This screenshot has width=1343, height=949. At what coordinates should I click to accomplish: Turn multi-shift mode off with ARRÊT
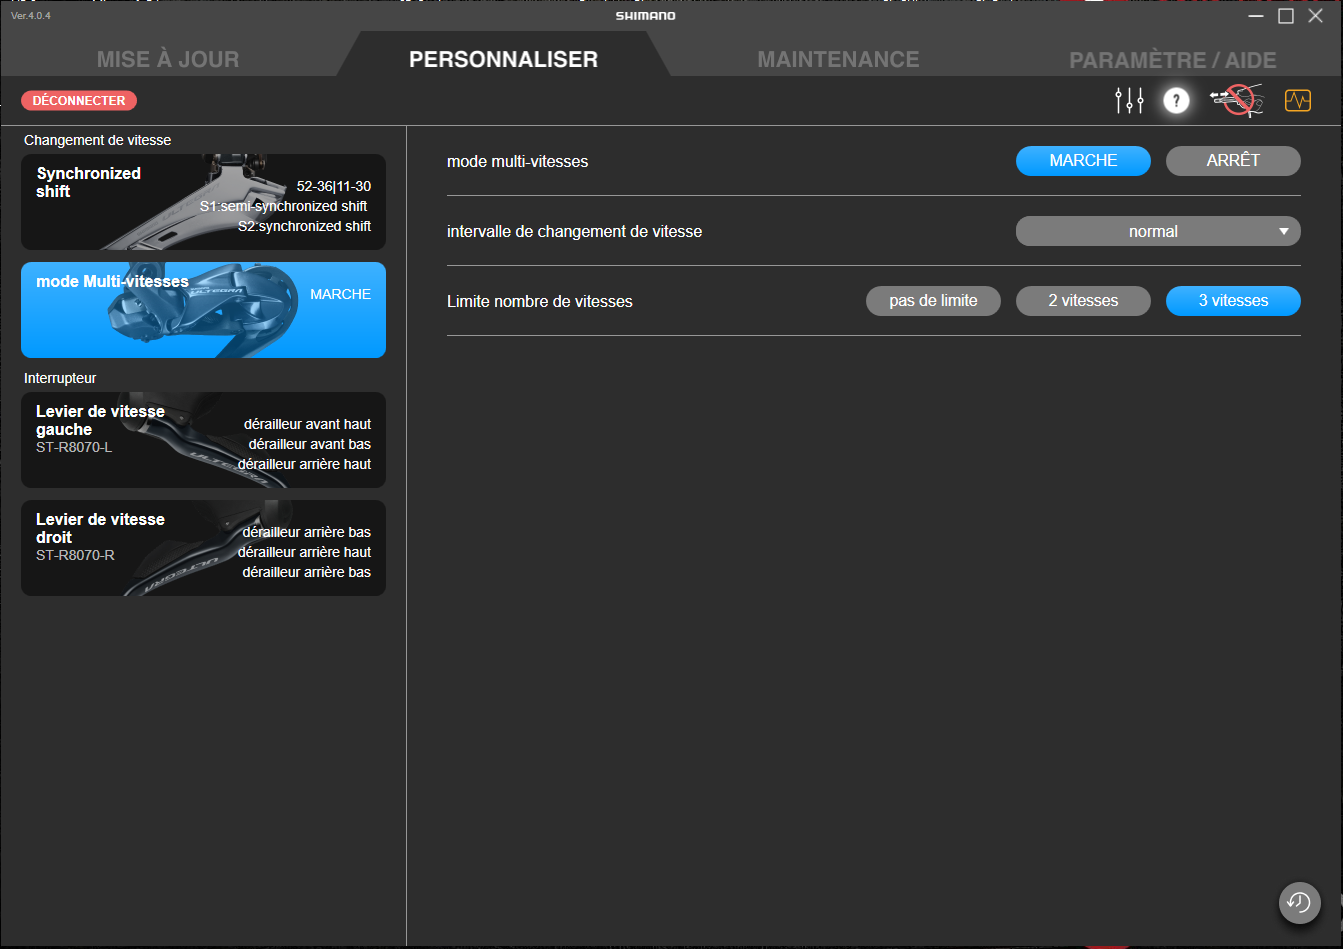click(1232, 161)
